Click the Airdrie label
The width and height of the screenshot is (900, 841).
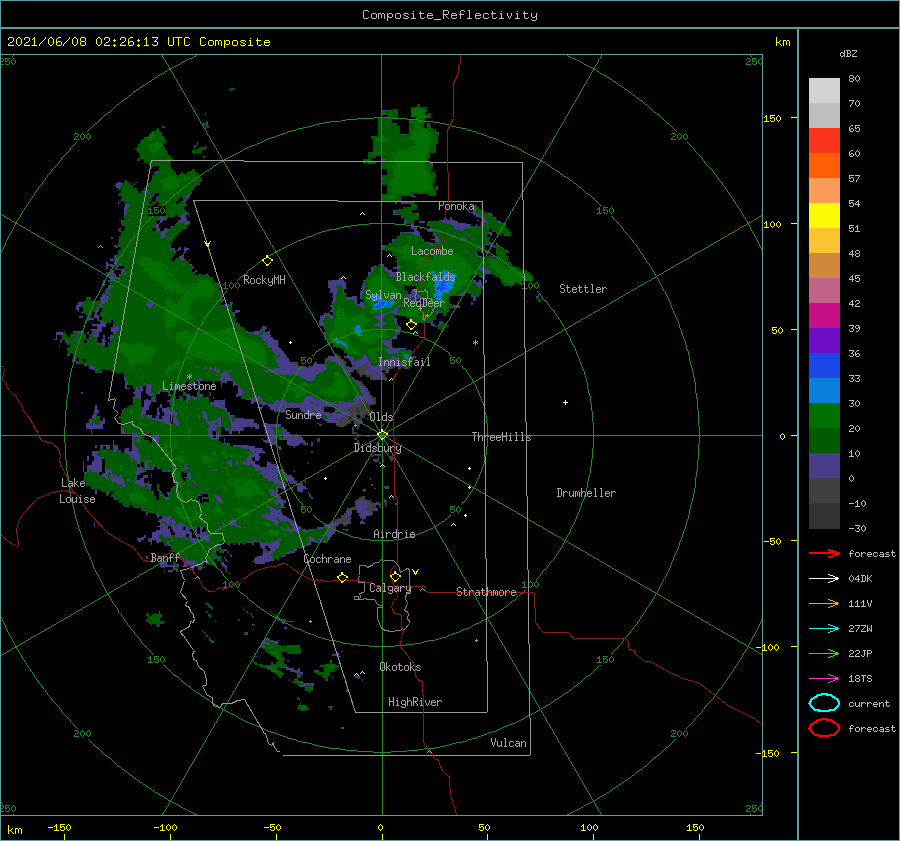coord(394,534)
